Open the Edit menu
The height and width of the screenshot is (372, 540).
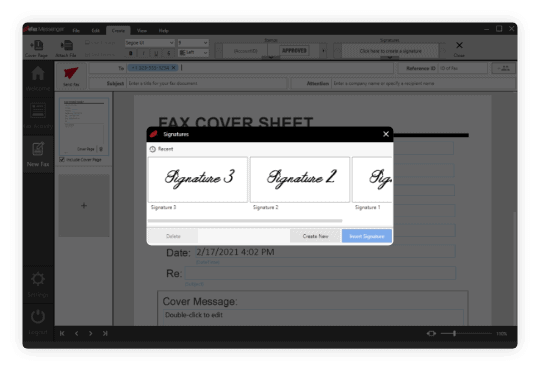point(95,31)
